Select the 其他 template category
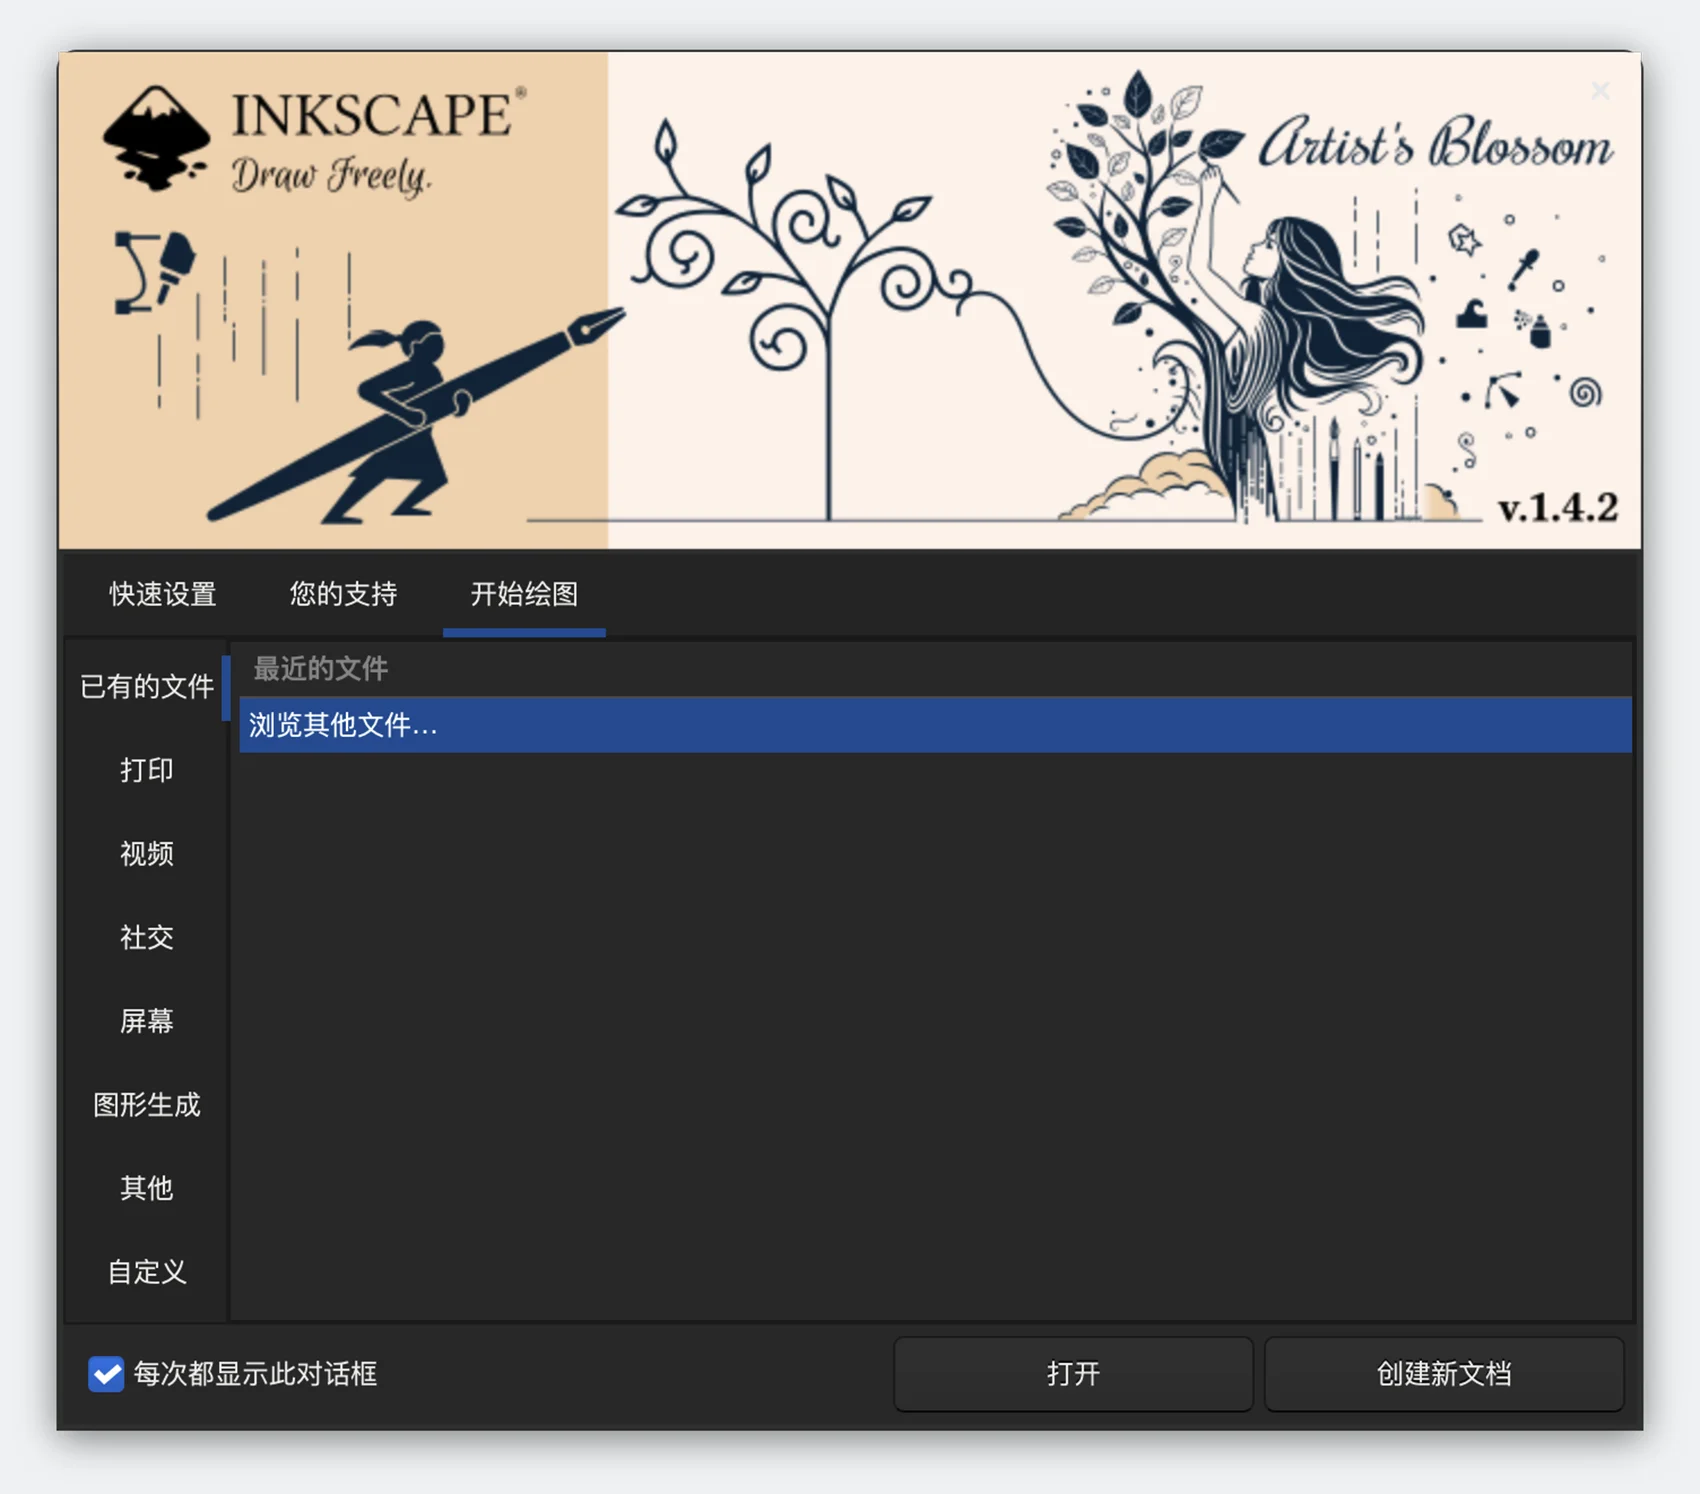The height and width of the screenshot is (1494, 1700). [x=147, y=1188]
